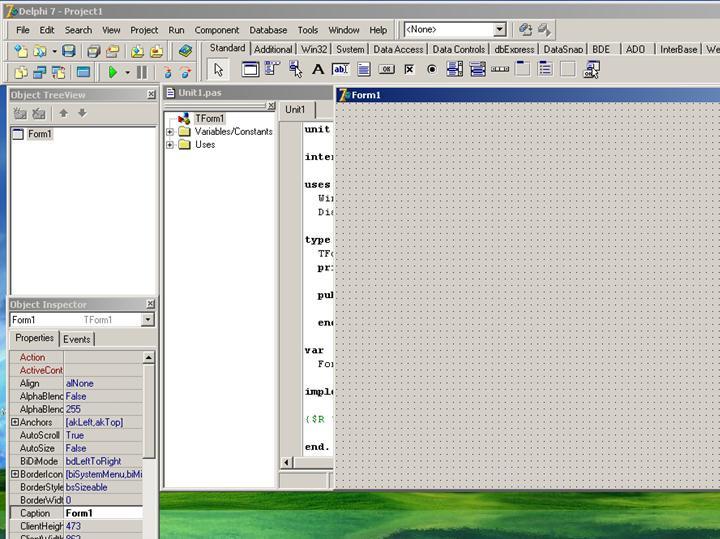720x539 pixels.
Task: Click the Object Inspector scroll up arrow
Action: click(148, 357)
